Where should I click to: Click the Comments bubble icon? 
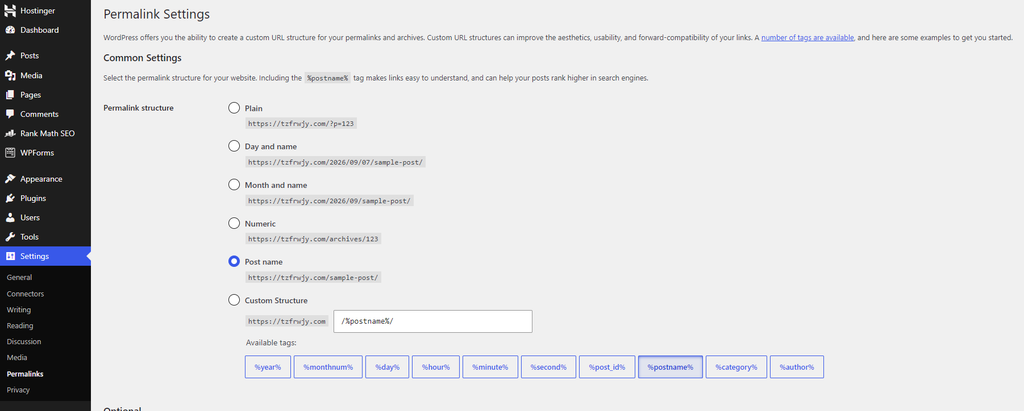(x=10, y=114)
